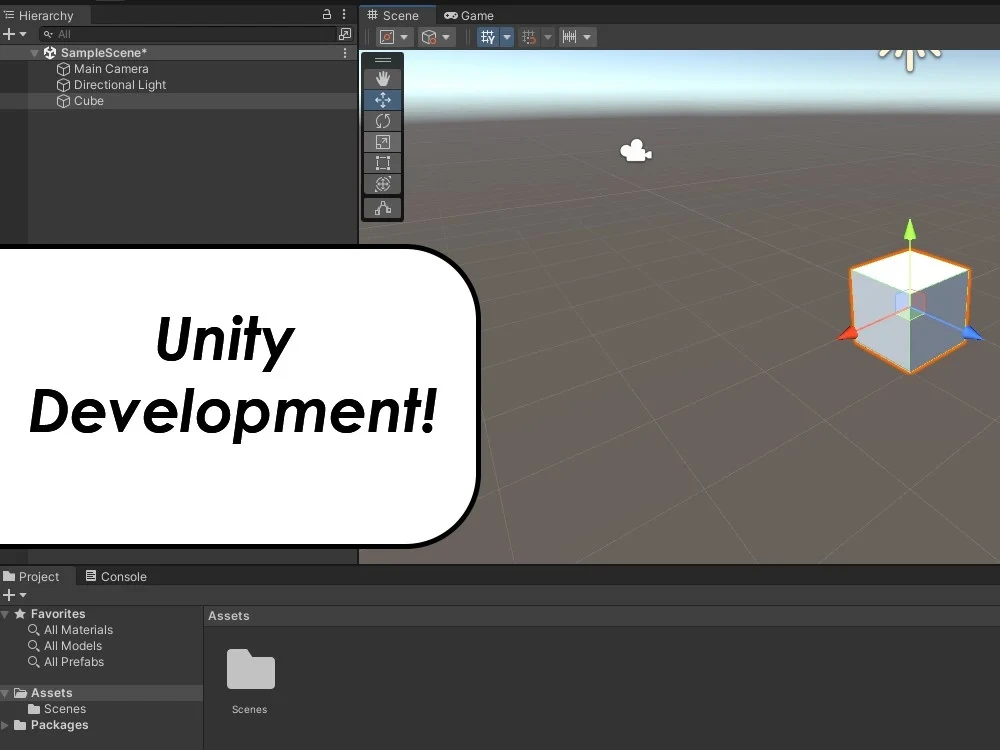
Task: Click the Shaded draw mode icon
Action: tap(388, 36)
